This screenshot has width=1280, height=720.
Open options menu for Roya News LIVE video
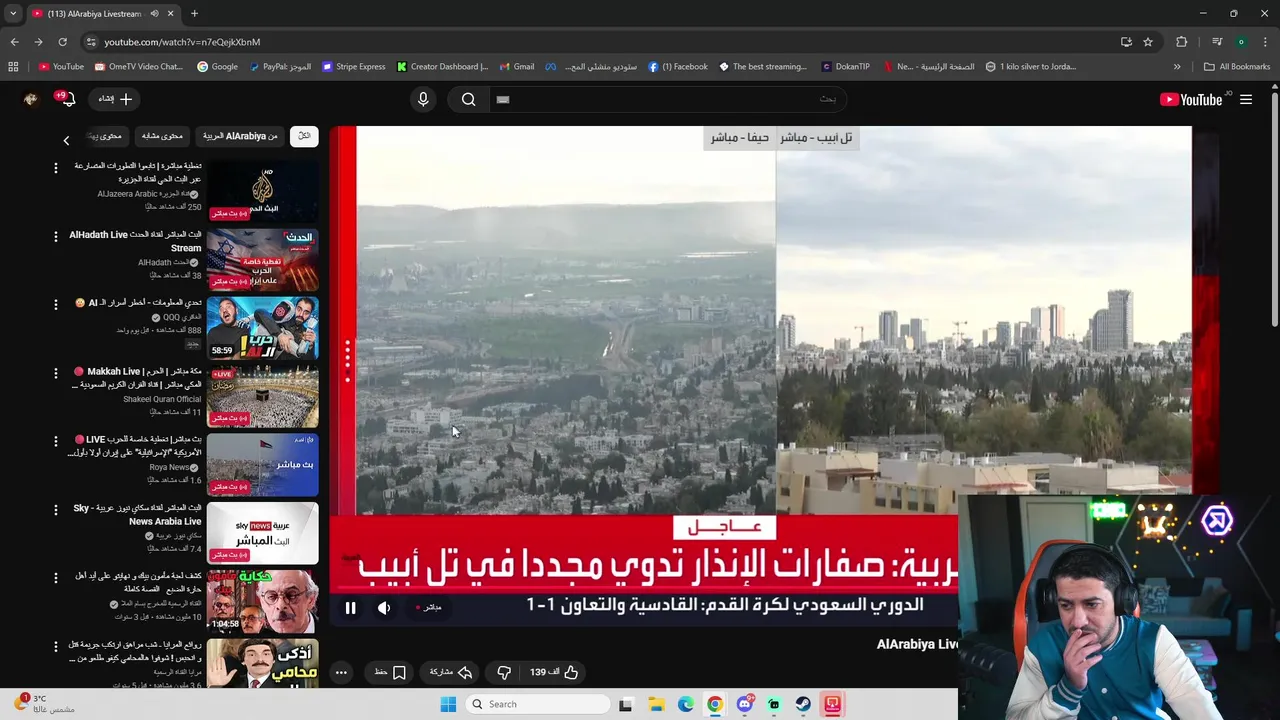(56, 441)
